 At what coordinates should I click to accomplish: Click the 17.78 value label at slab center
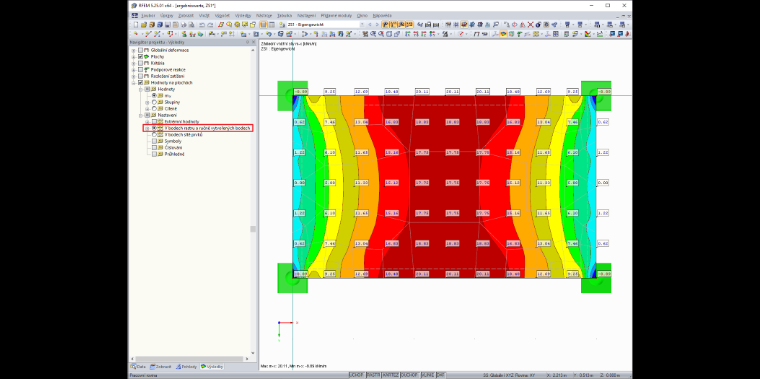453,183
